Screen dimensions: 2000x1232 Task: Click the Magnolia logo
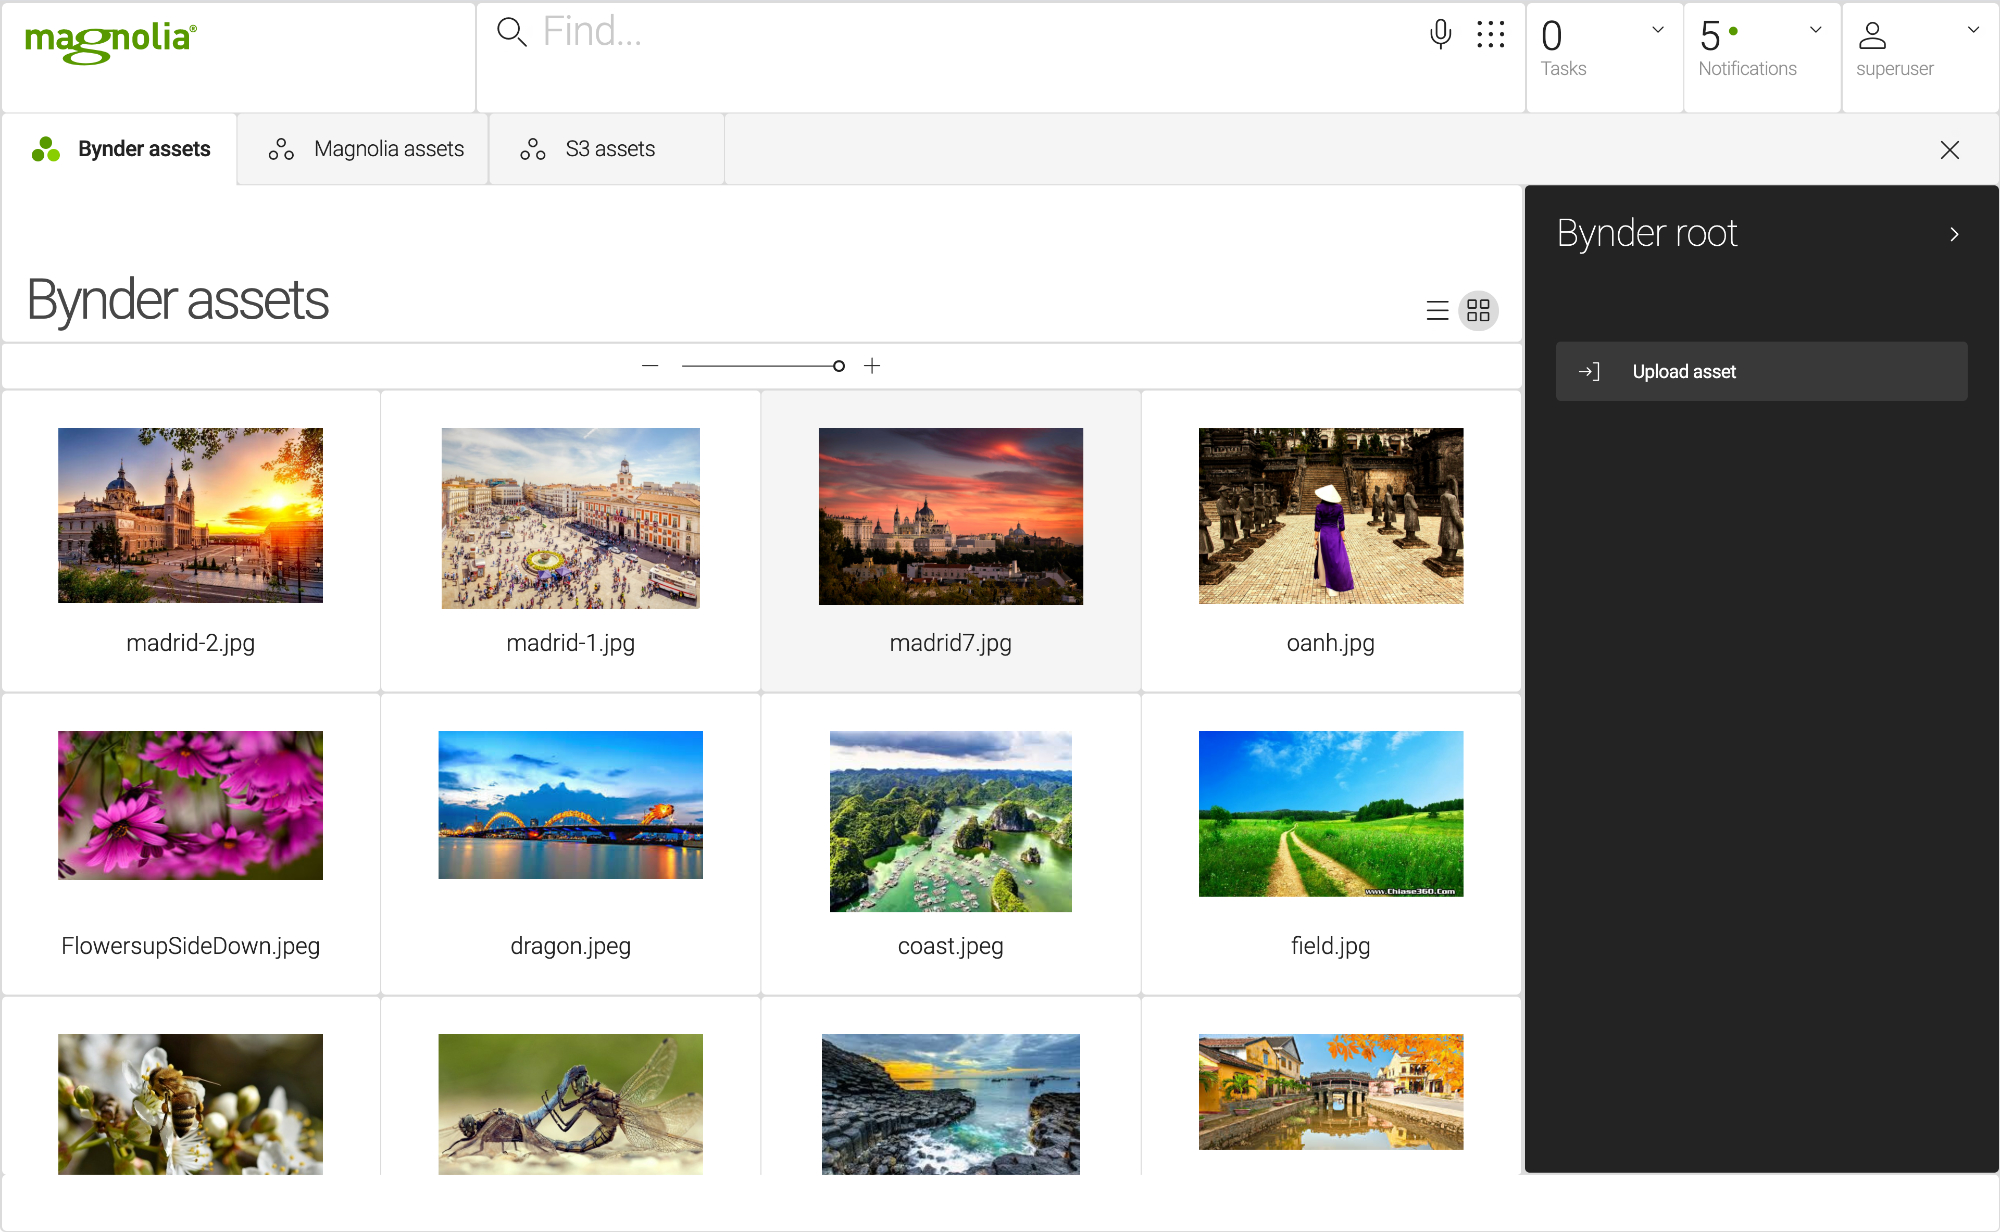pyautogui.click(x=111, y=42)
